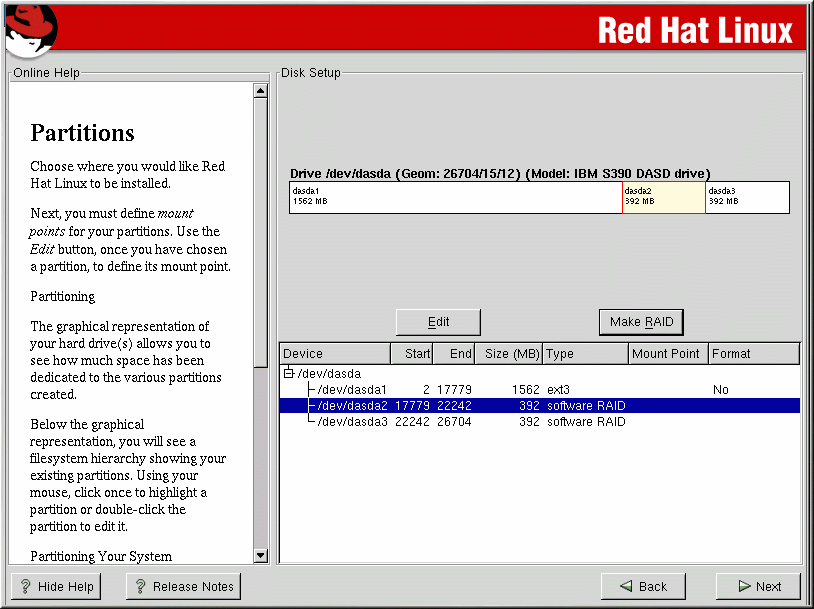
Task: Select the /dev/dasda2 software RAID row
Action: [352, 405]
